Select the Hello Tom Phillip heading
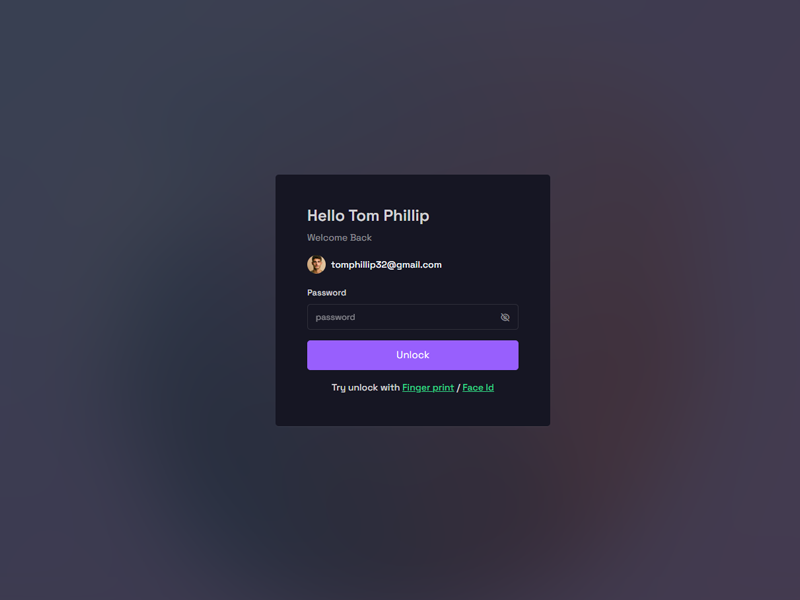This screenshot has width=800, height=600. (368, 216)
